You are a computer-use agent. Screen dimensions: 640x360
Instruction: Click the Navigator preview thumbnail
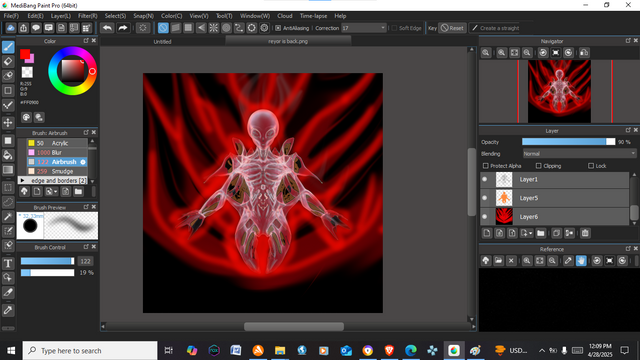(x=559, y=91)
